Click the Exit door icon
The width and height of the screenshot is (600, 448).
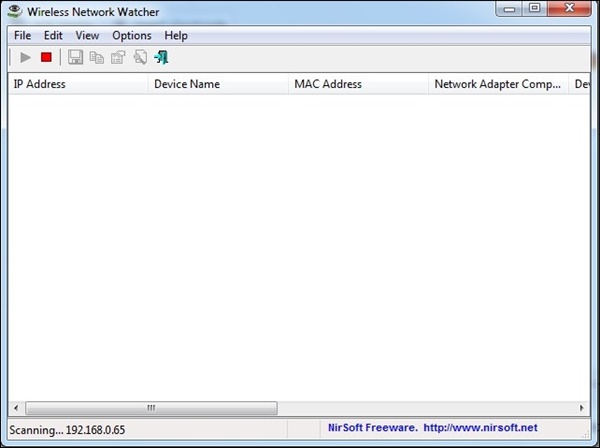point(161,58)
